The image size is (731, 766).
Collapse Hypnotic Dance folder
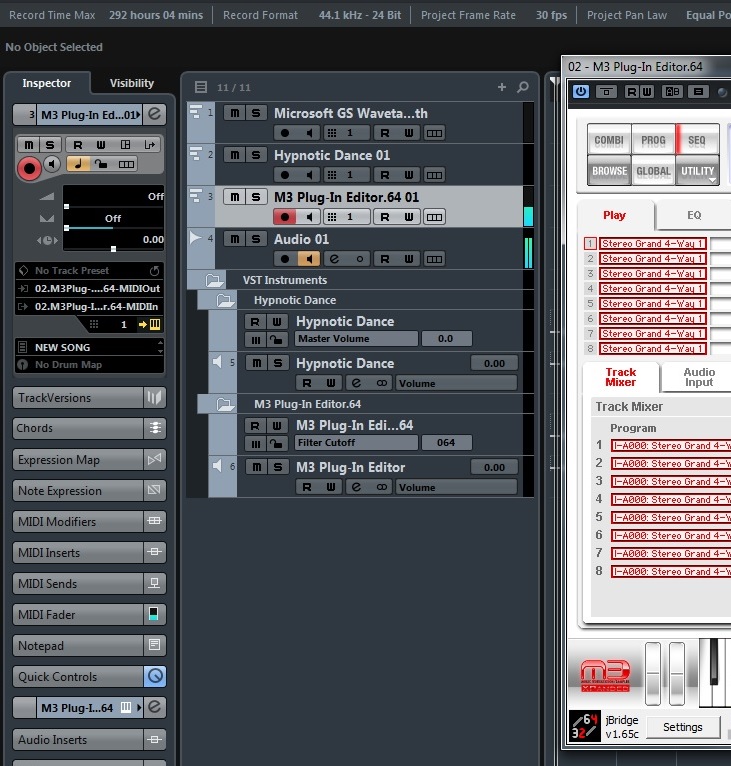coord(225,300)
